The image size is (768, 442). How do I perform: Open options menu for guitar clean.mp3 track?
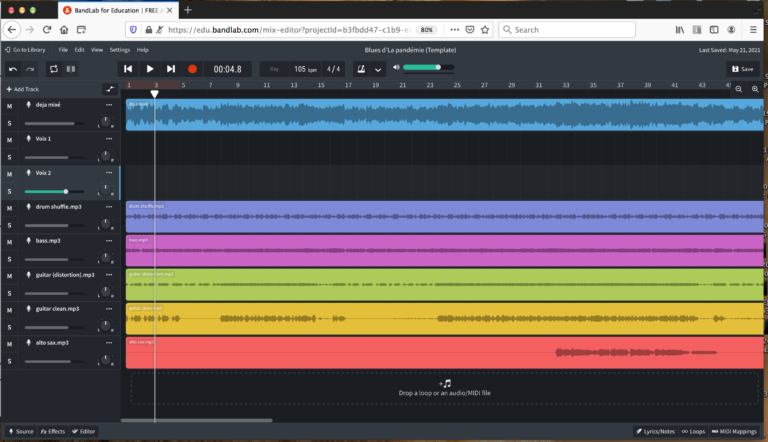coord(109,309)
